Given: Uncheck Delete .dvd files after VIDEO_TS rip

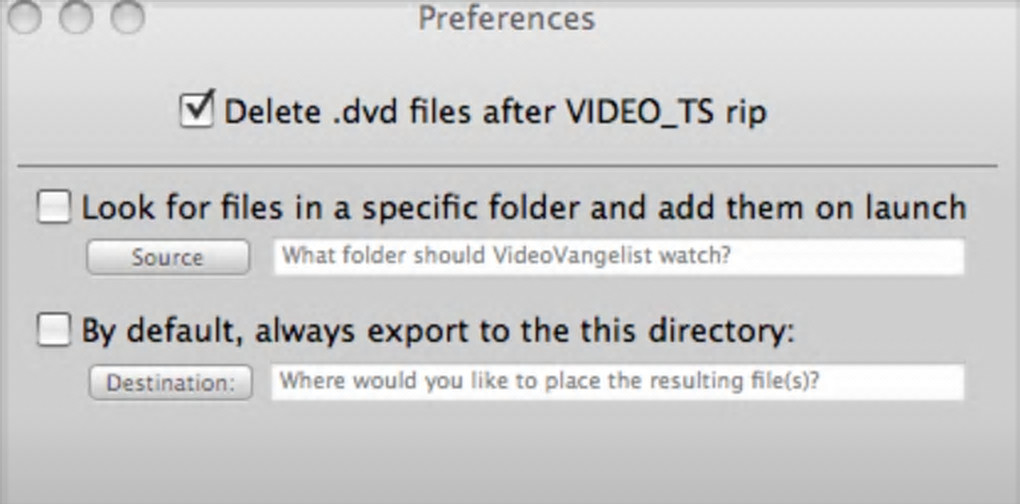Looking at the screenshot, I should pos(197,110).
